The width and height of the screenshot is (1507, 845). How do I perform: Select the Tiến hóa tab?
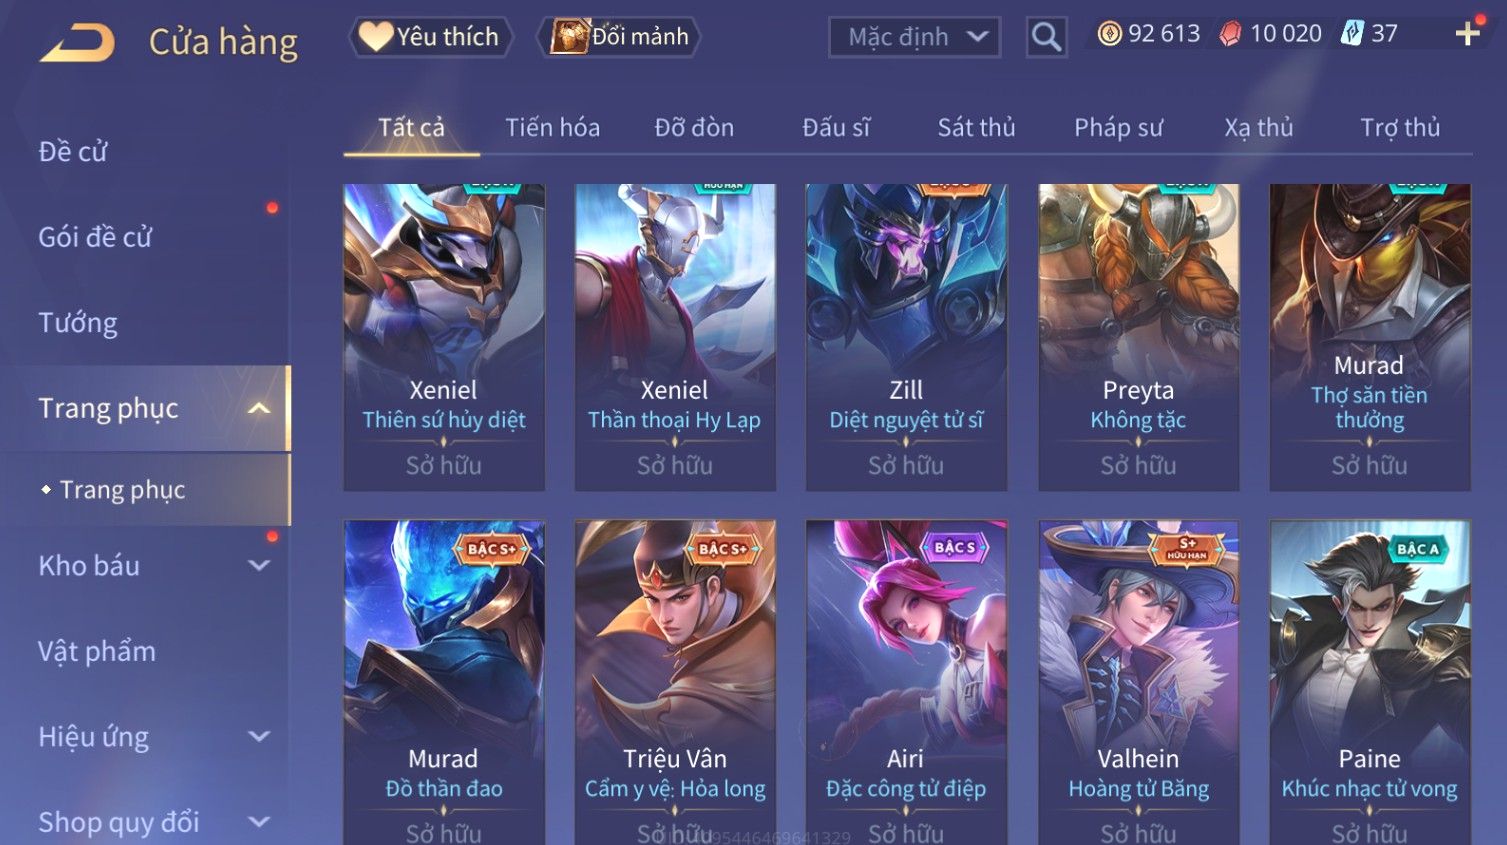coord(552,127)
